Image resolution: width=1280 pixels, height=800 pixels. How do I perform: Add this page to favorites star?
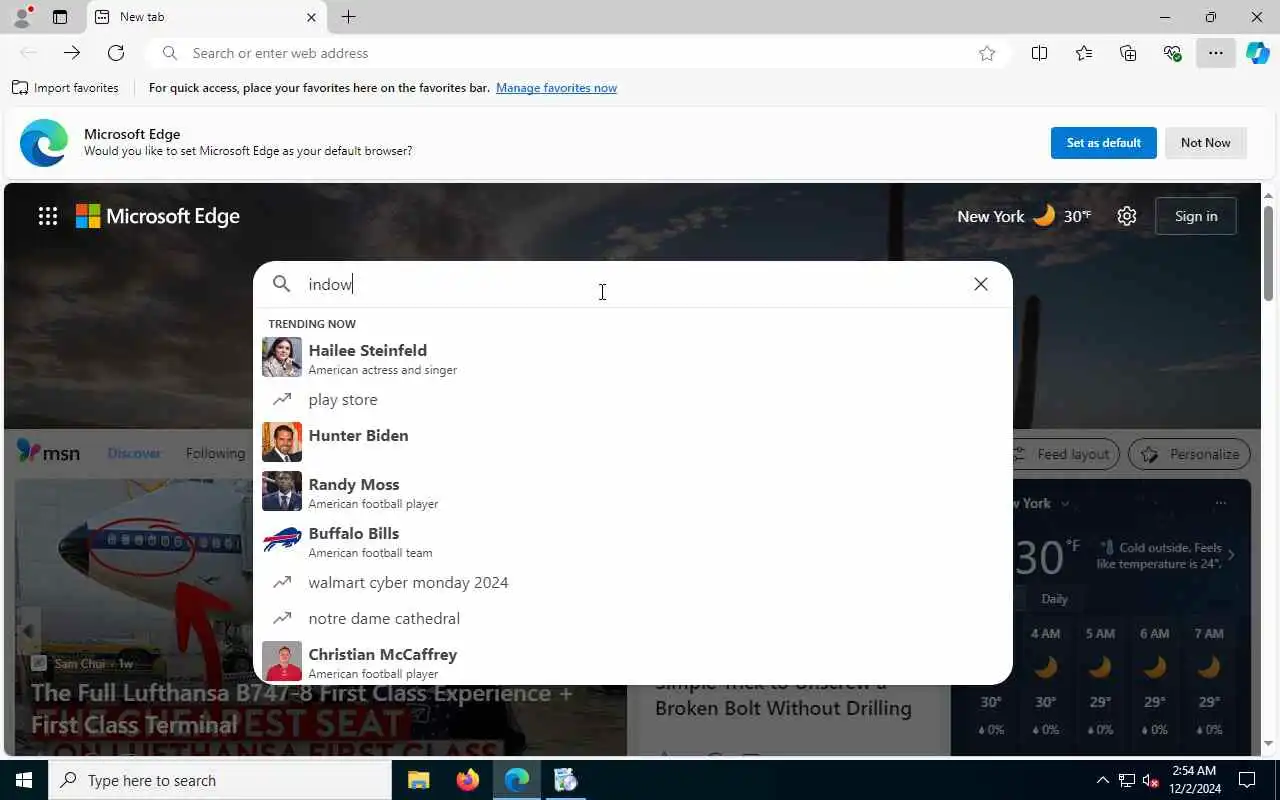tap(987, 53)
